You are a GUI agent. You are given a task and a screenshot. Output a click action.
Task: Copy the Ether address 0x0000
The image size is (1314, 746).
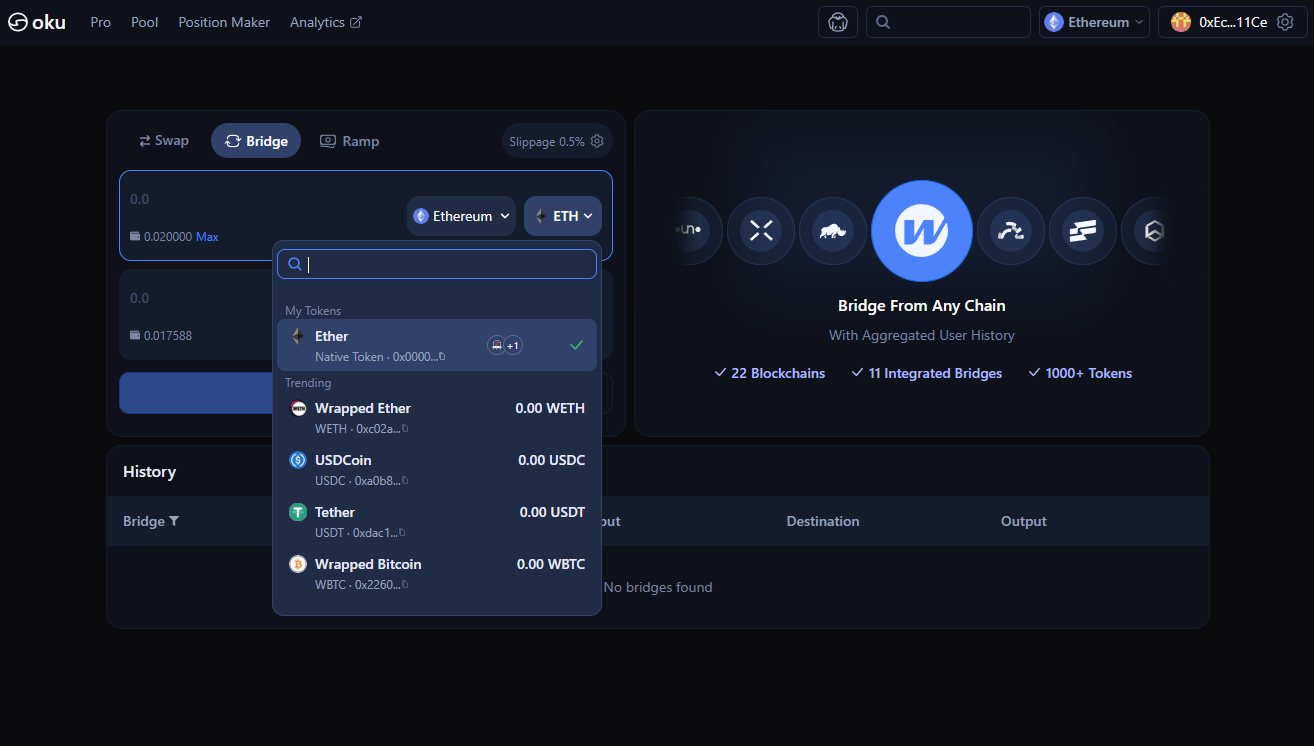[x=442, y=357]
